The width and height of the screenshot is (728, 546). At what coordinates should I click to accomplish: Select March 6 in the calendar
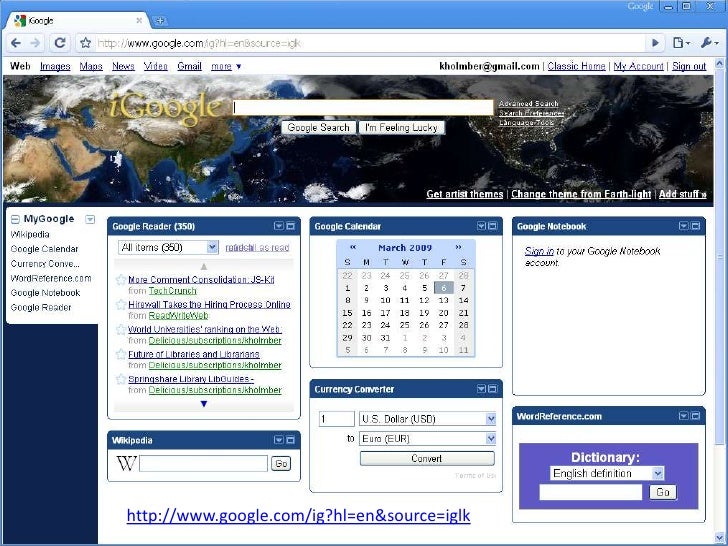444,288
